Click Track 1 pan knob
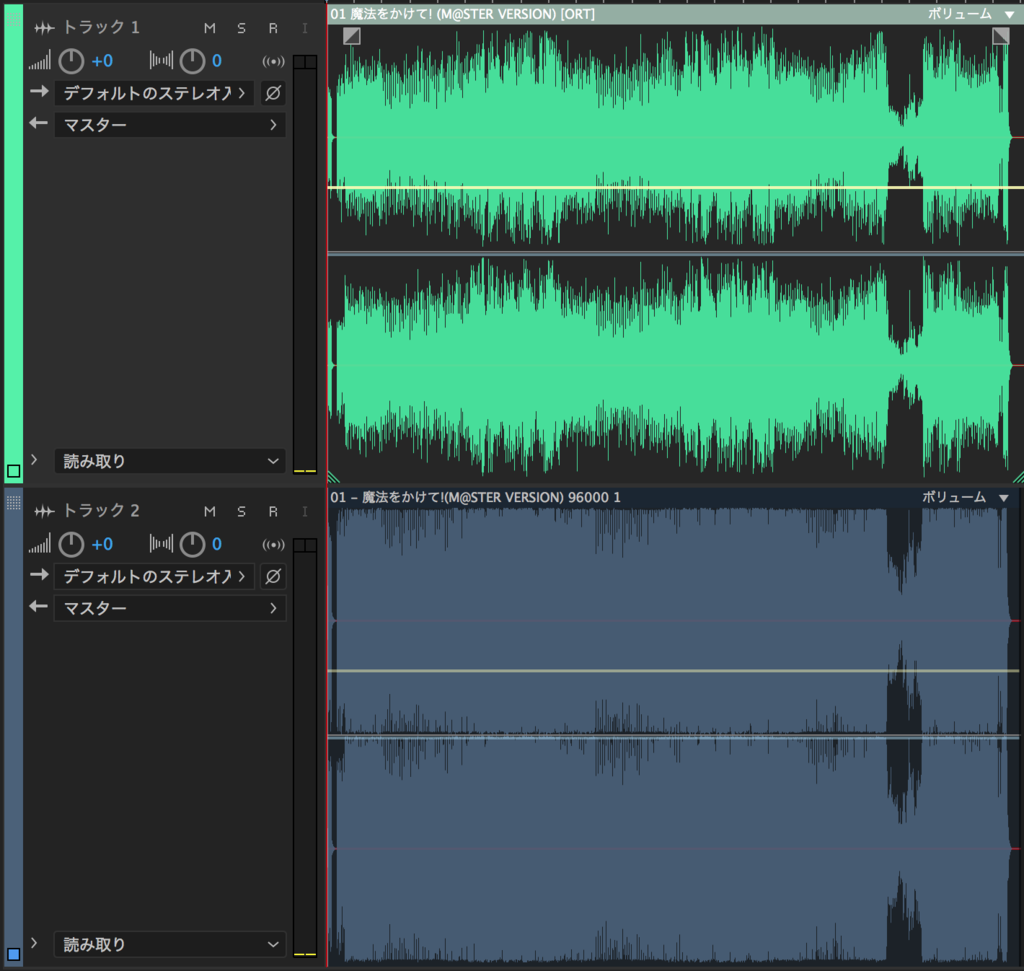The width and height of the screenshot is (1024, 971). (193, 61)
